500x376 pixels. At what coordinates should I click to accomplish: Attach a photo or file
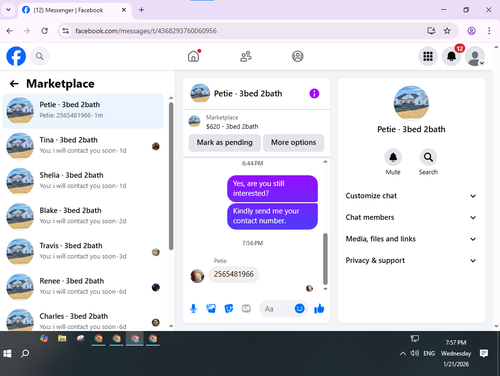tap(211, 309)
